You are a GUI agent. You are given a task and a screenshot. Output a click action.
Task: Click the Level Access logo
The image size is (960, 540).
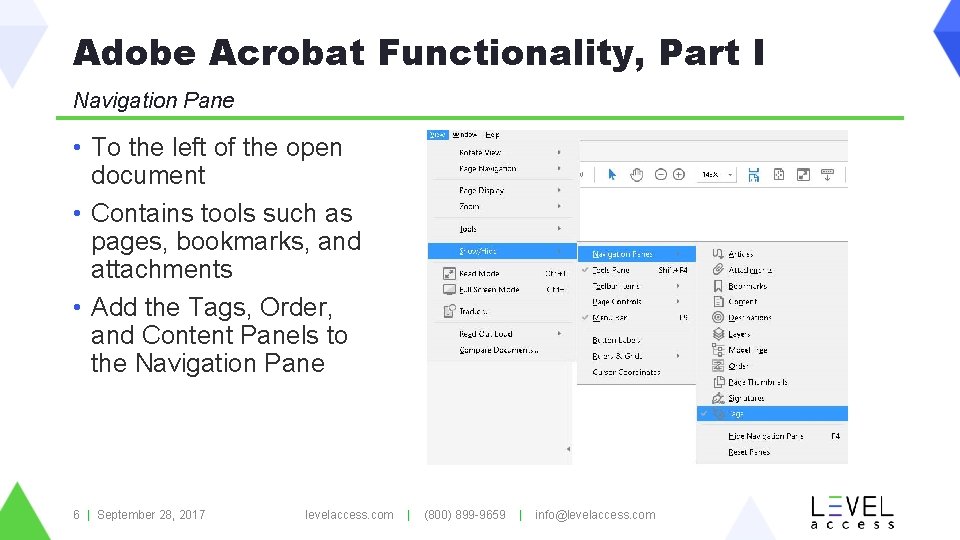pyautogui.click(x=852, y=512)
